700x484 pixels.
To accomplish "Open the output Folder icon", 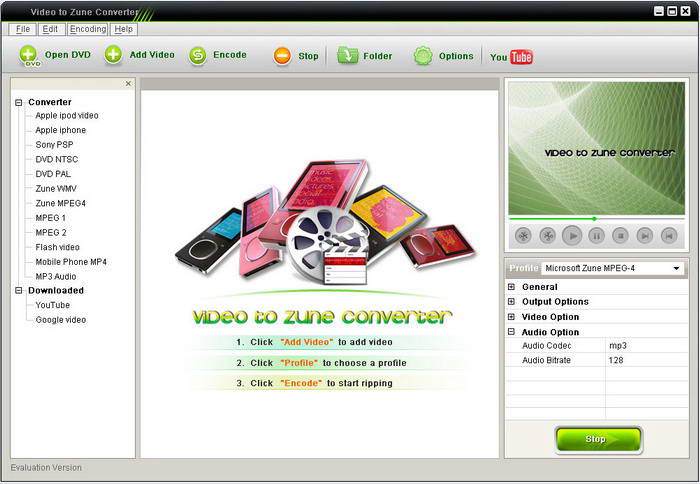I will pos(347,56).
